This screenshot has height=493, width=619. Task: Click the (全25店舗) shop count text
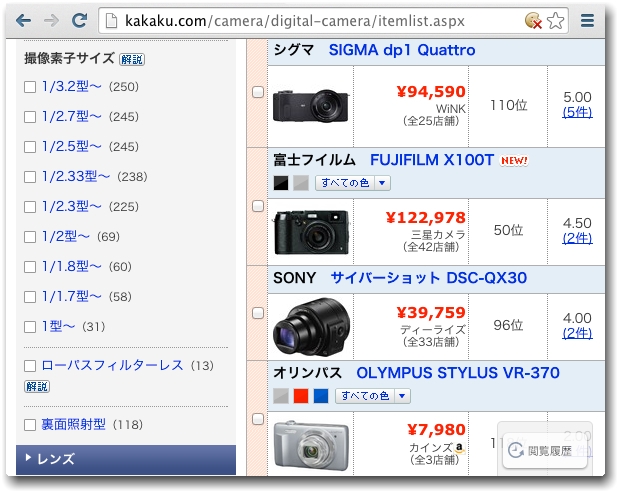pyautogui.click(x=431, y=121)
